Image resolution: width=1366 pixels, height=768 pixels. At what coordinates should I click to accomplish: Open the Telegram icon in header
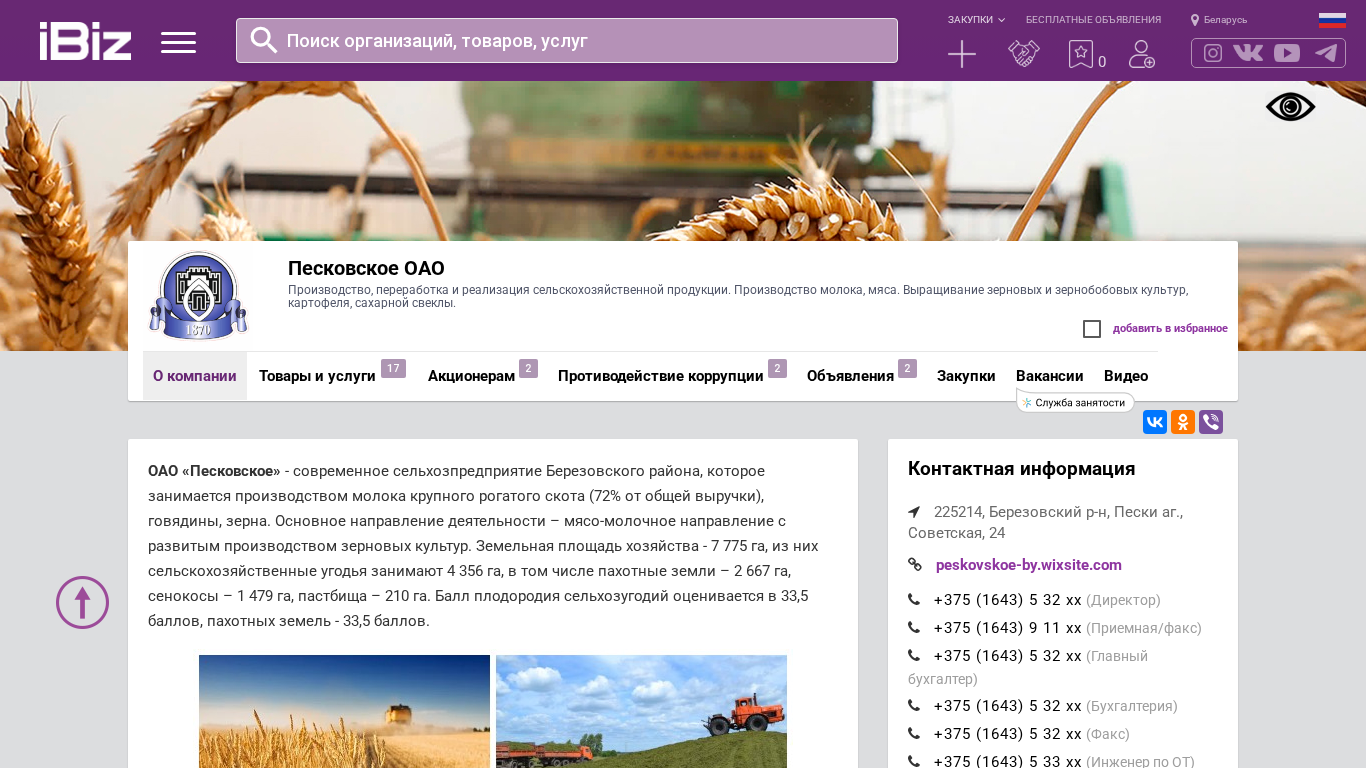click(x=1326, y=53)
